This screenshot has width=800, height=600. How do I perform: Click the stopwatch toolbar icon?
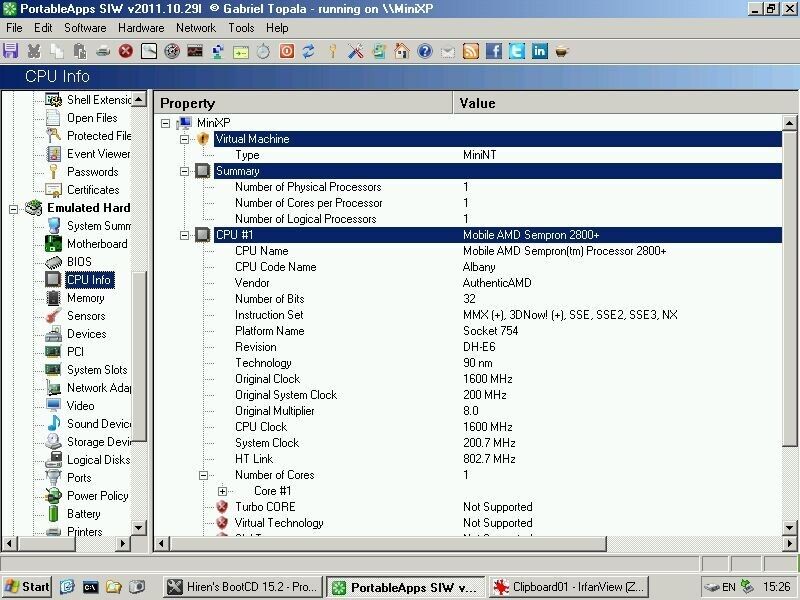pos(263,51)
